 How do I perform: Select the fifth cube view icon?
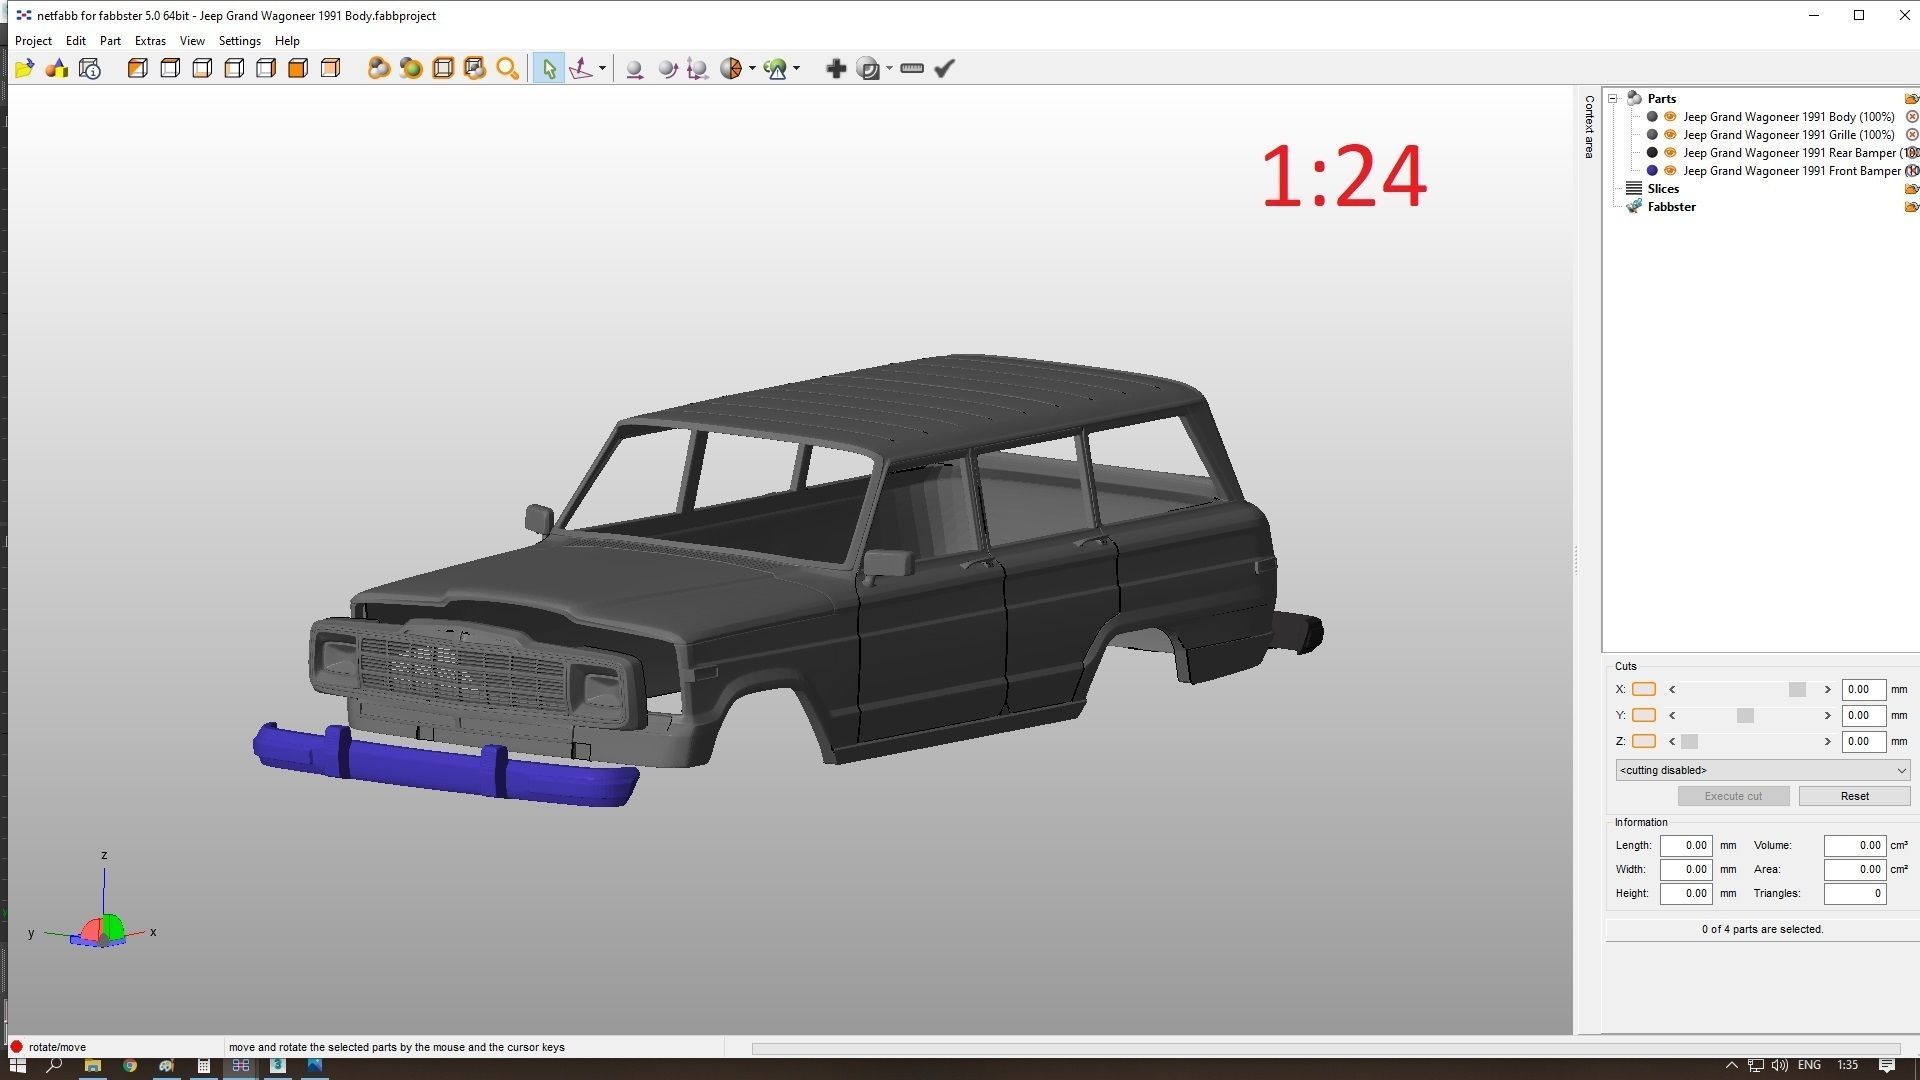(266, 68)
